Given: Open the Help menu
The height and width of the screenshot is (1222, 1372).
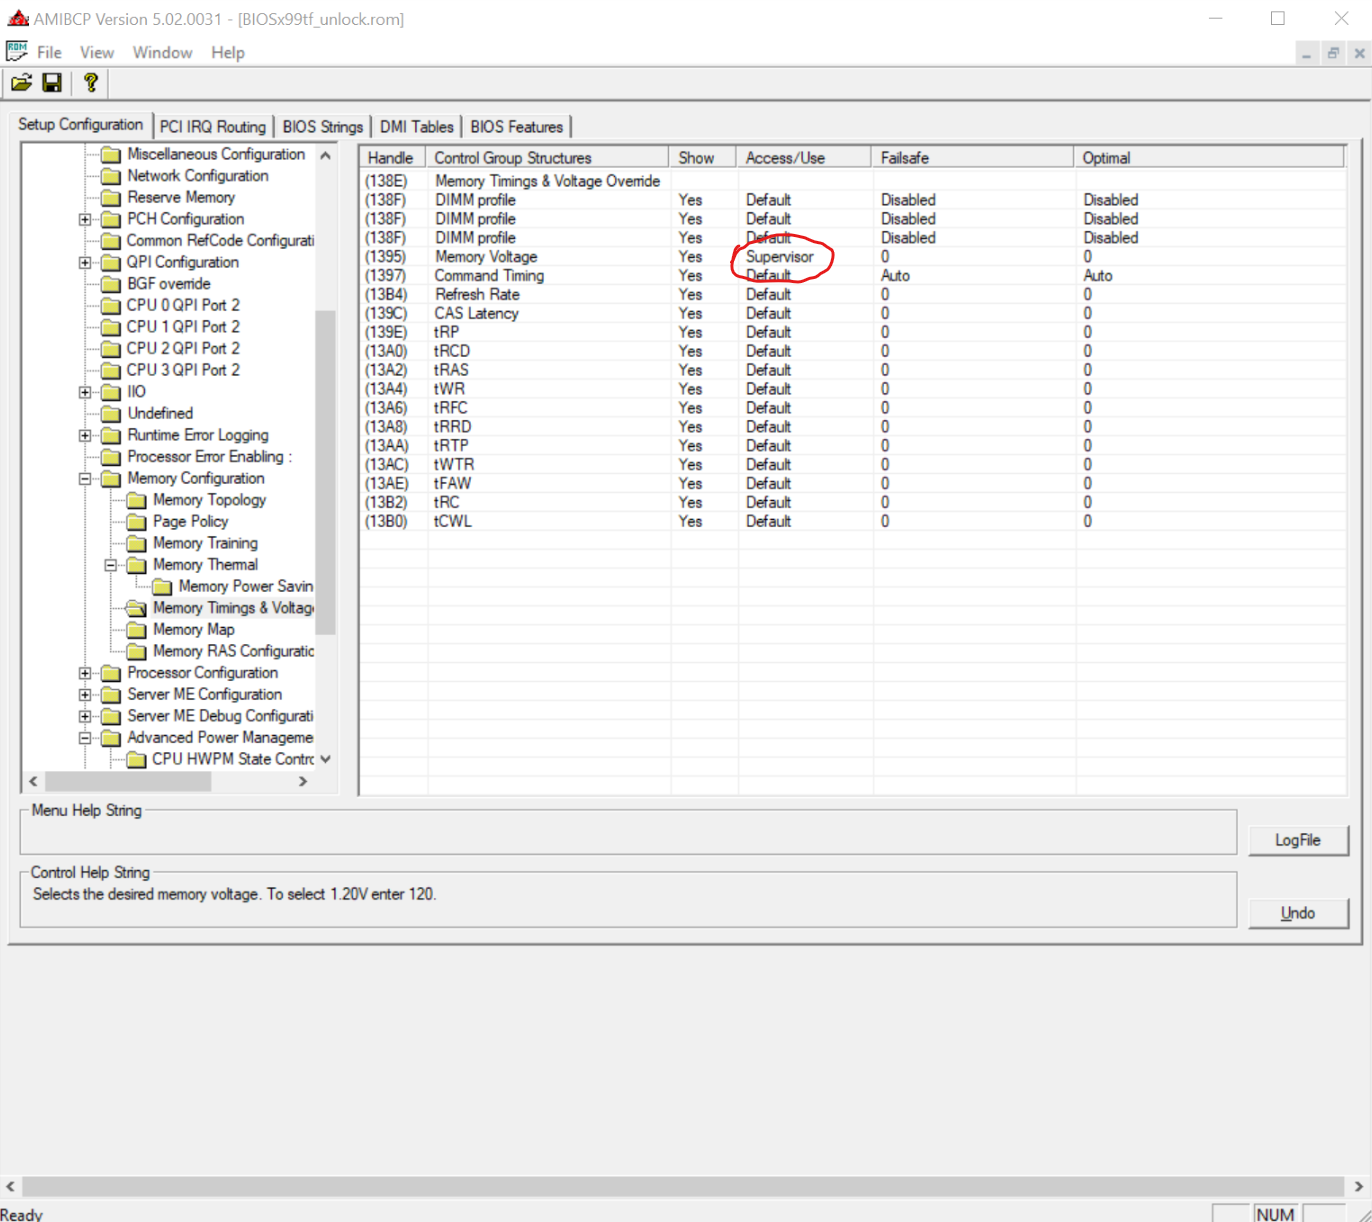Looking at the screenshot, I should point(228,52).
